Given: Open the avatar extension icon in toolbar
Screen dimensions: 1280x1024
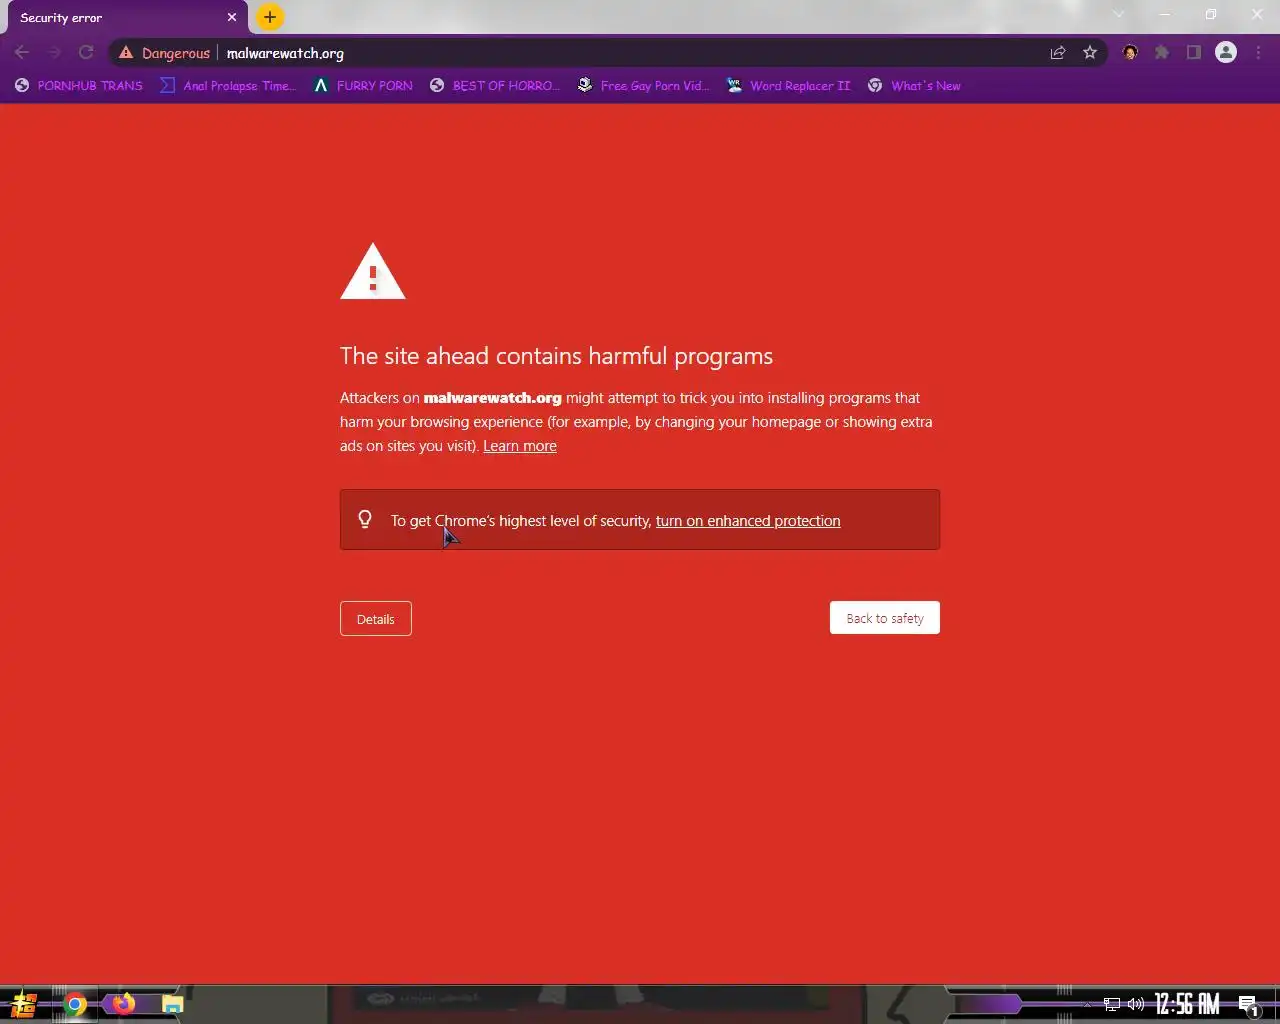Looking at the screenshot, I should click(1130, 53).
